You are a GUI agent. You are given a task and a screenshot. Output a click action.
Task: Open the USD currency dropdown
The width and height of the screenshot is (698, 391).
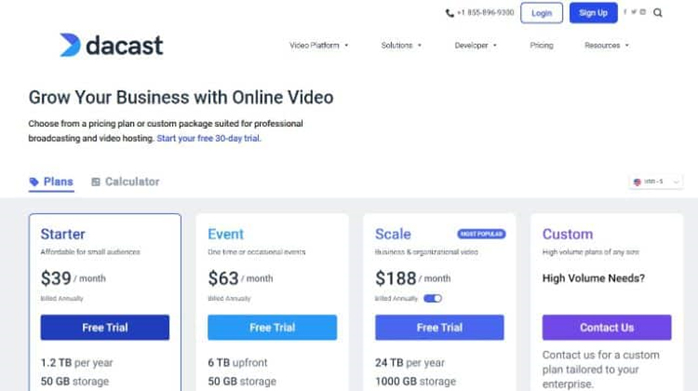point(656,182)
